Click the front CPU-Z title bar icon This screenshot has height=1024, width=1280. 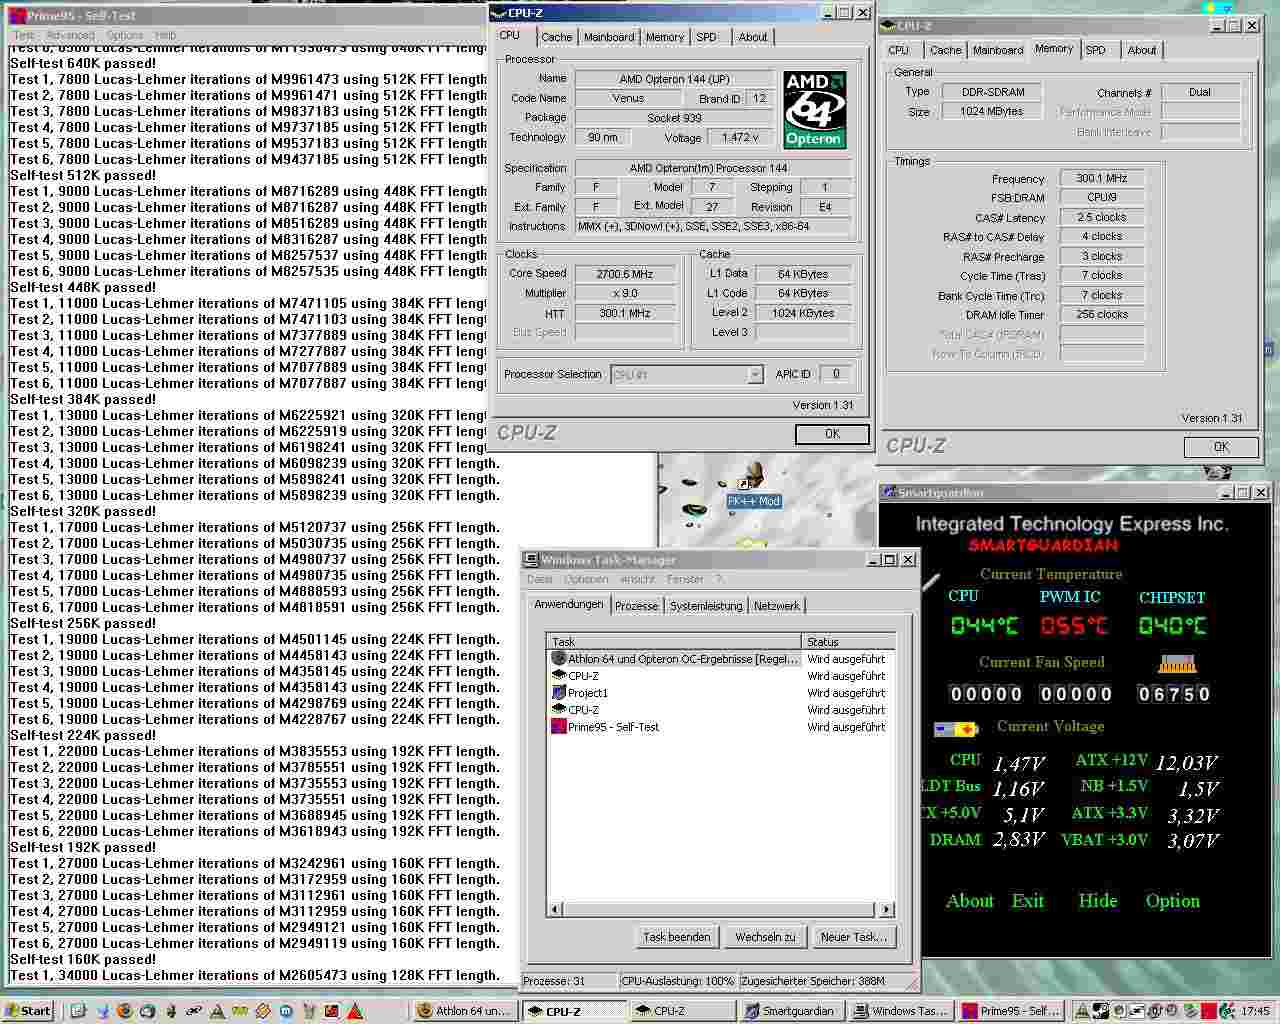(497, 13)
